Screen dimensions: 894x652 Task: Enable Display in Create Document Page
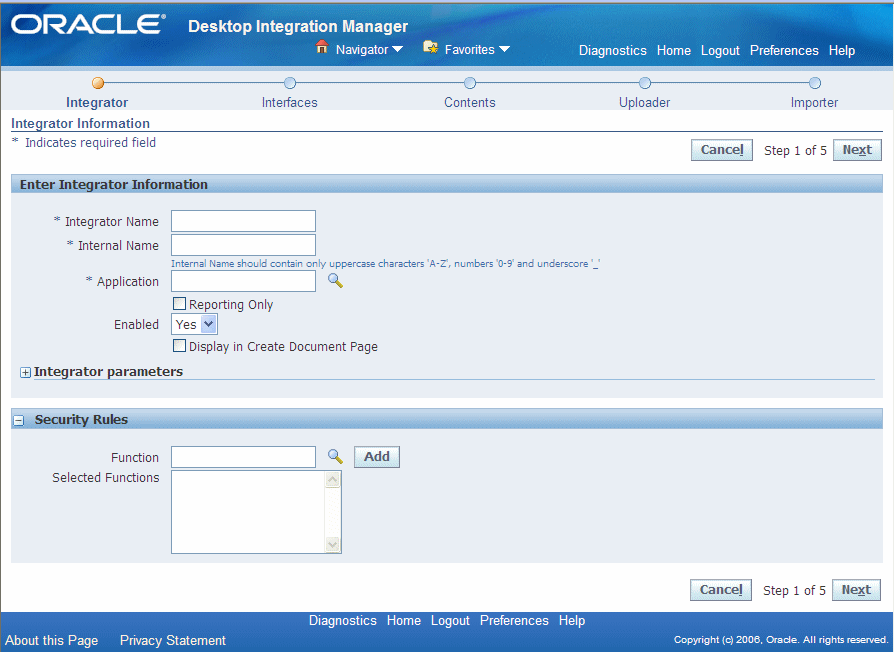(x=180, y=346)
